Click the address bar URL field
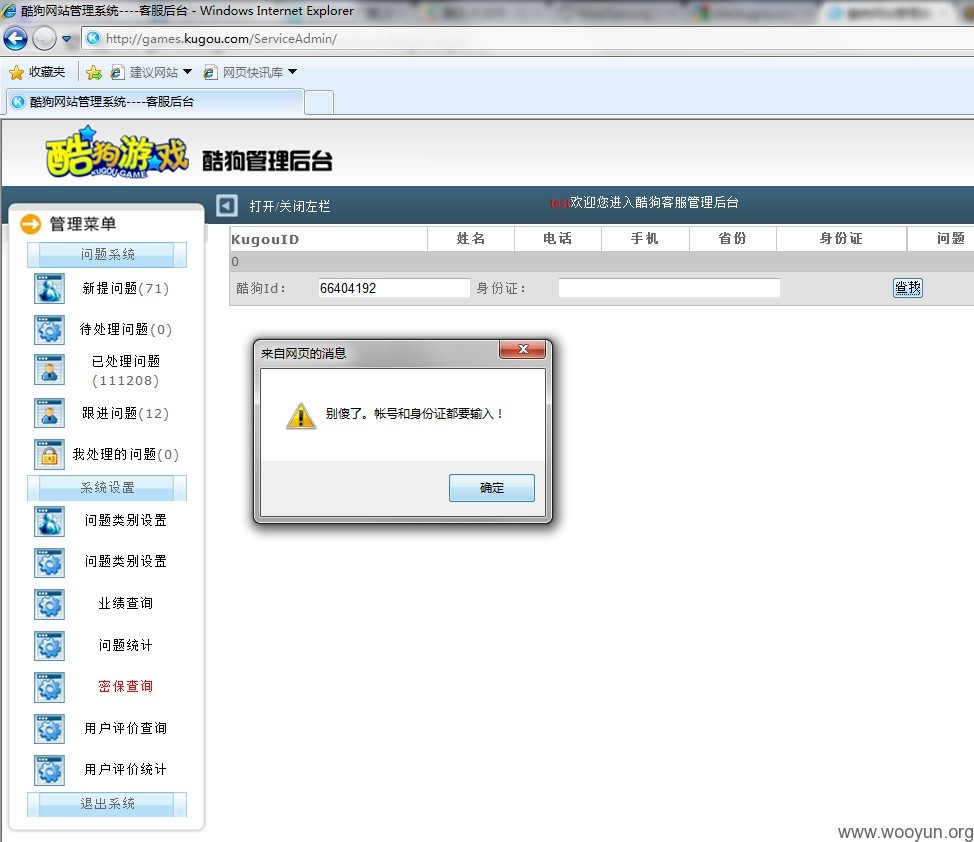This screenshot has width=974, height=842. [x=527, y=39]
